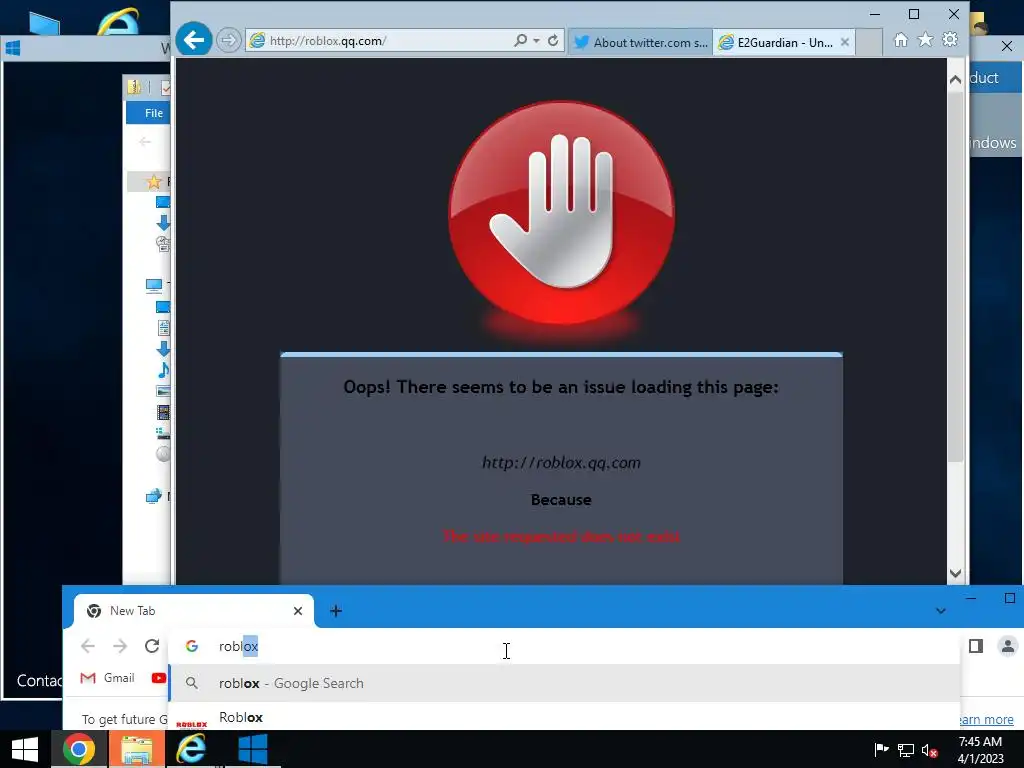Viewport: 1024px width, 768px height.
Task: Open the Windows Start menu
Action: tap(25, 749)
